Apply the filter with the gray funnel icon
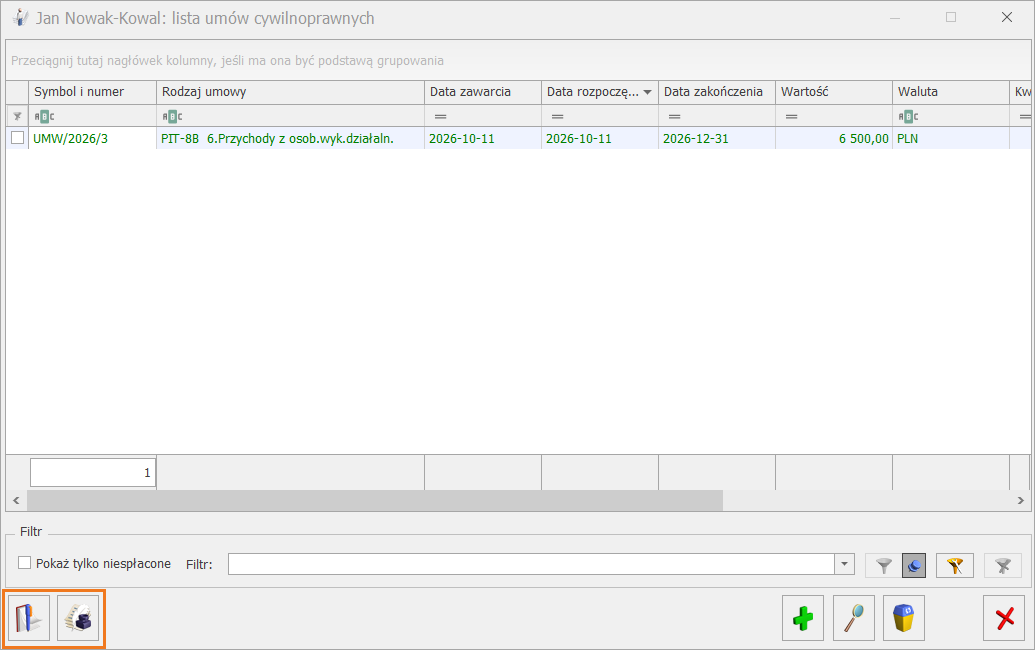The height and width of the screenshot is (650, 1035). (x=884, y=566)
